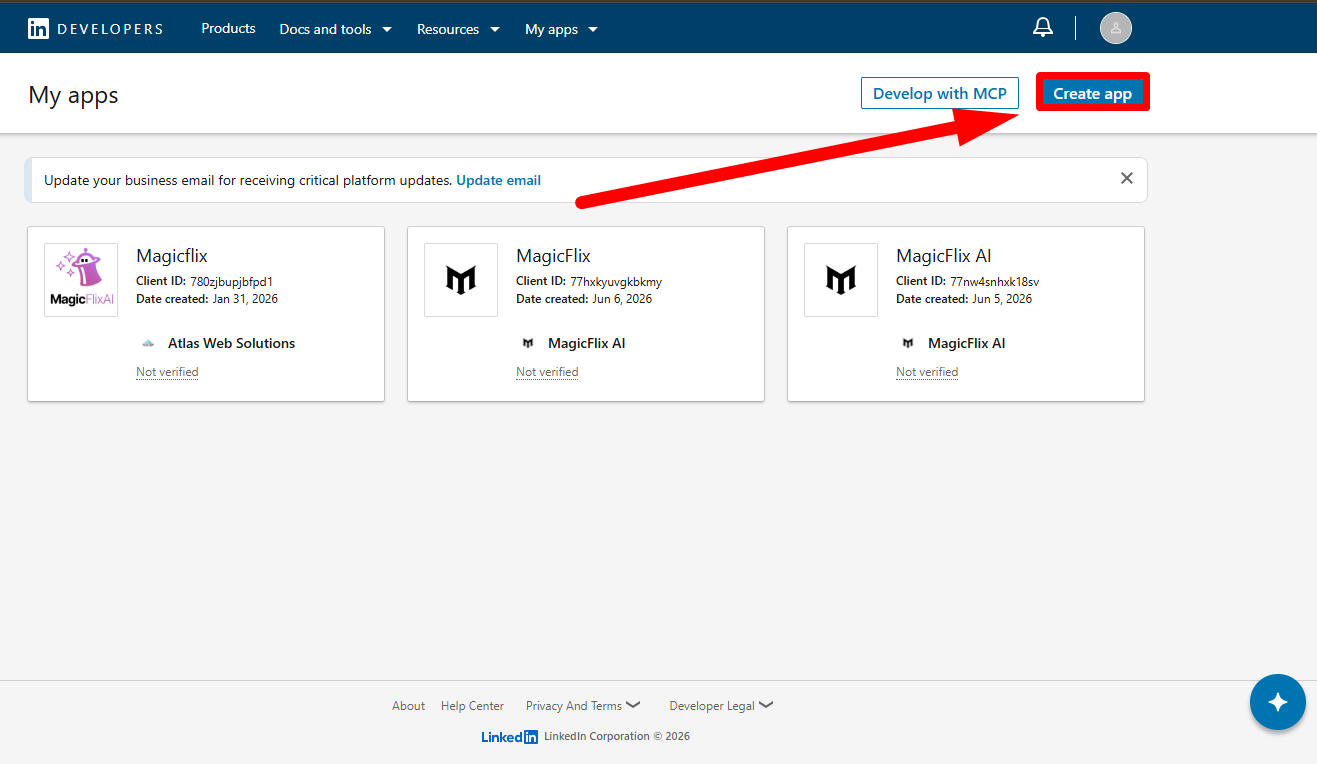
Task: Open the notifications bell
Action: 1043,28
